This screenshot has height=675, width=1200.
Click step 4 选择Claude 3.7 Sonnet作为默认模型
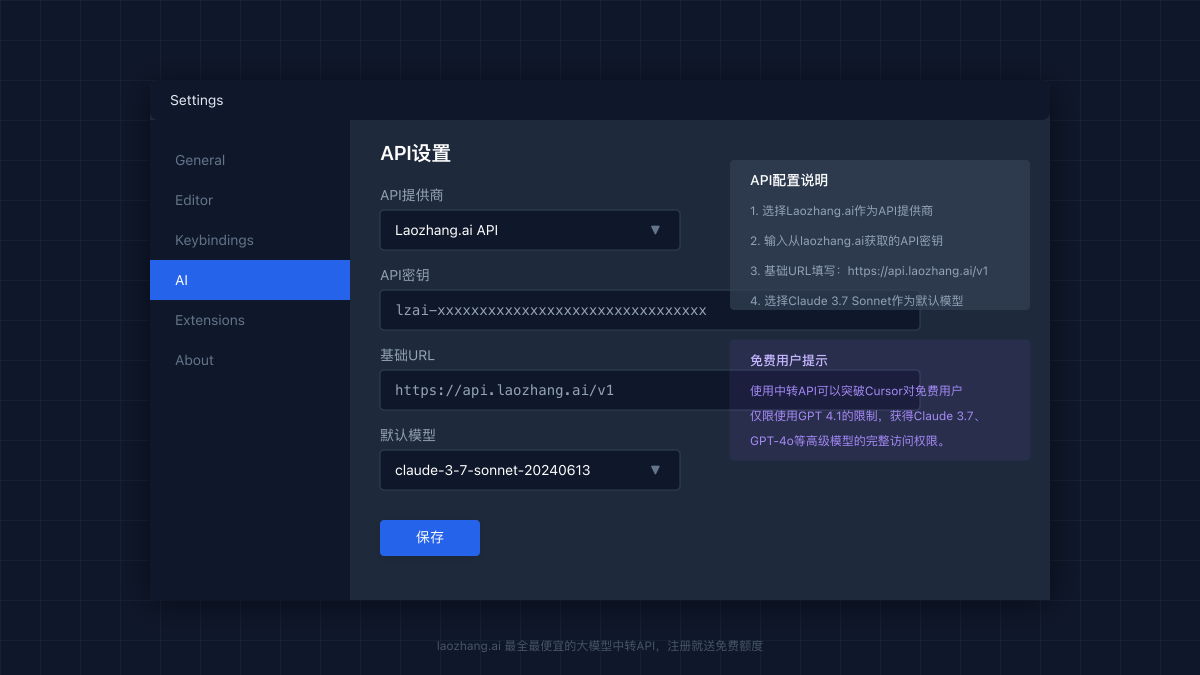(857, 301)
